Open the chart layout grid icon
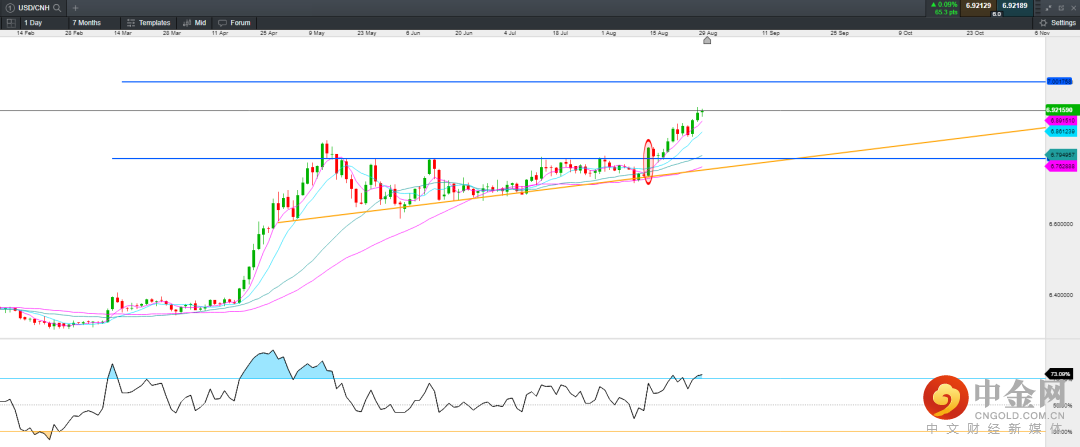The height and width of the screenshot is (447, 1080). (x=10, y=22)
